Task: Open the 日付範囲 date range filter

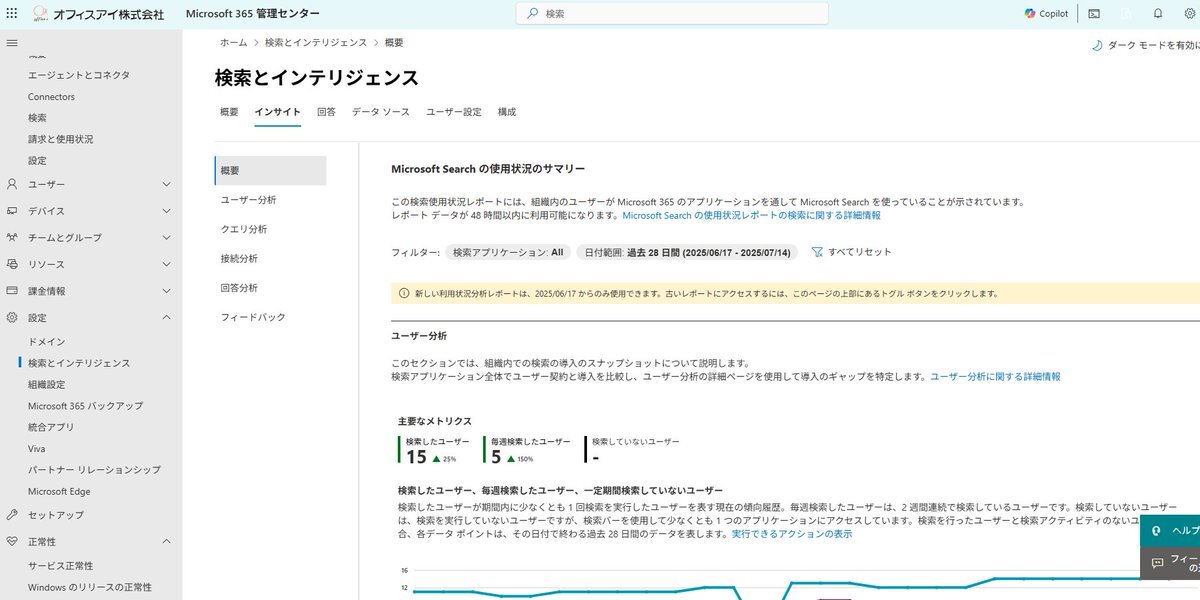Action: tap(687, 252)
